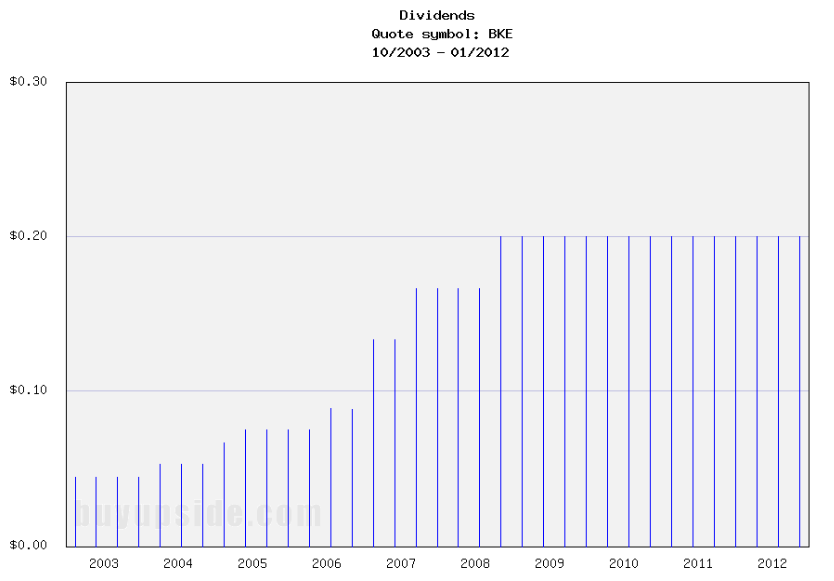Image resolution: width=834 pixels, height=581 pixels.
Task: Click the '10/2003 – 01/2012' date range text
Action: pos(440,53)
